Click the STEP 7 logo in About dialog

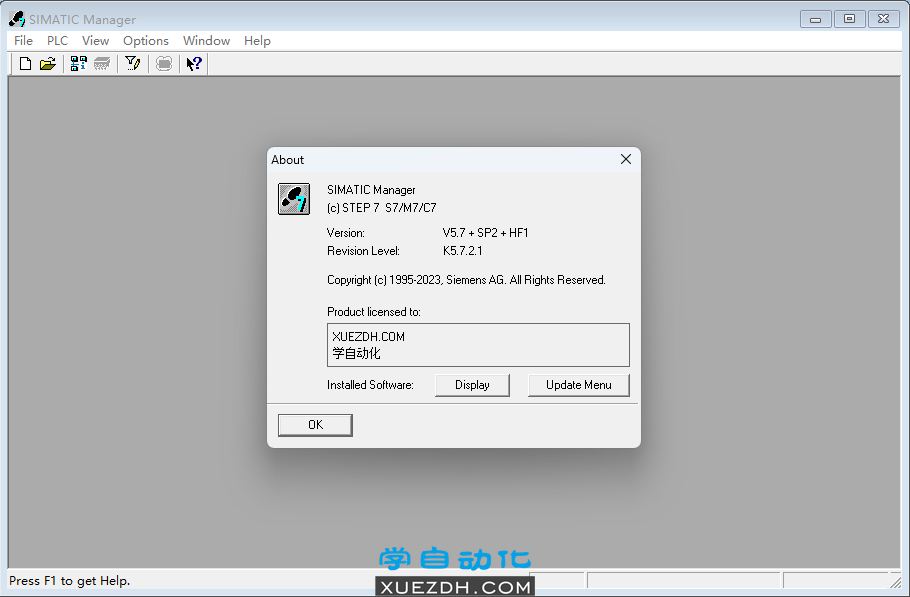click(294, 199)
